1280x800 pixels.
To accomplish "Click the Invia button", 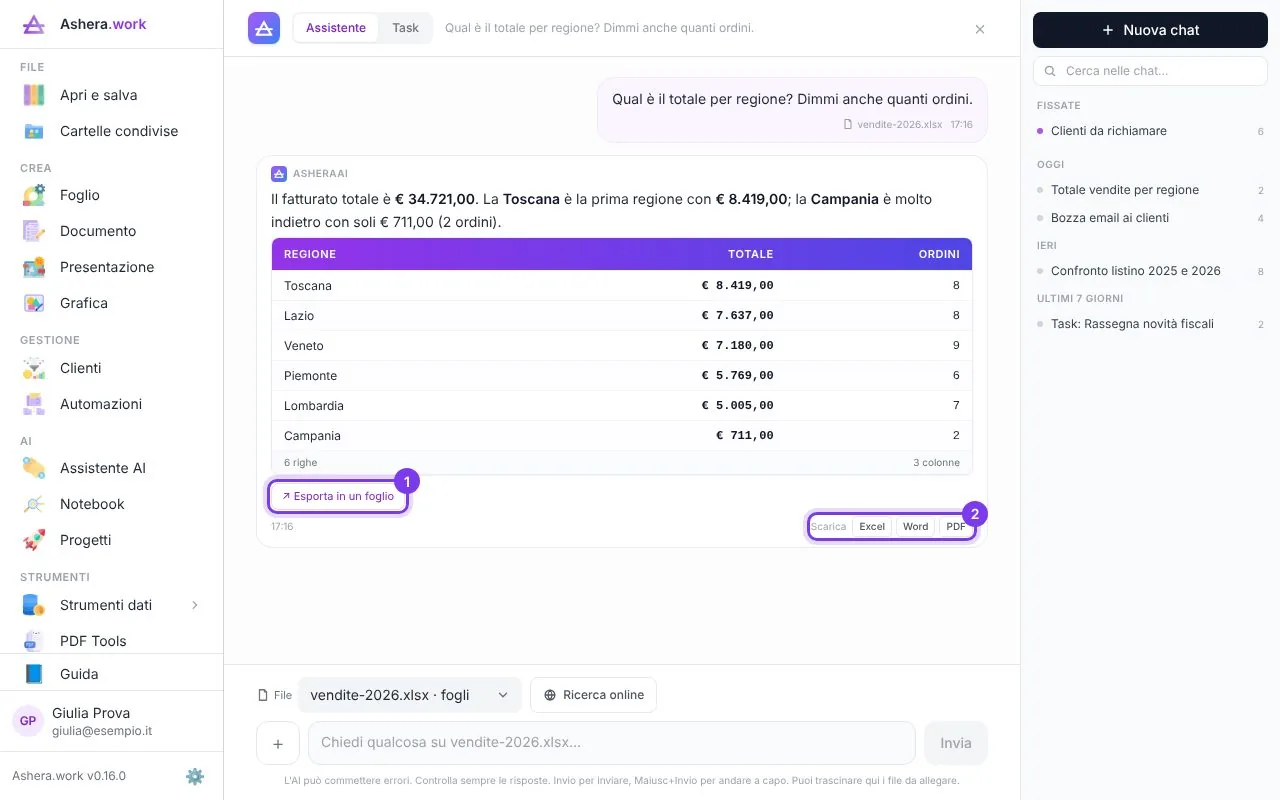I will tap(956, 743).
